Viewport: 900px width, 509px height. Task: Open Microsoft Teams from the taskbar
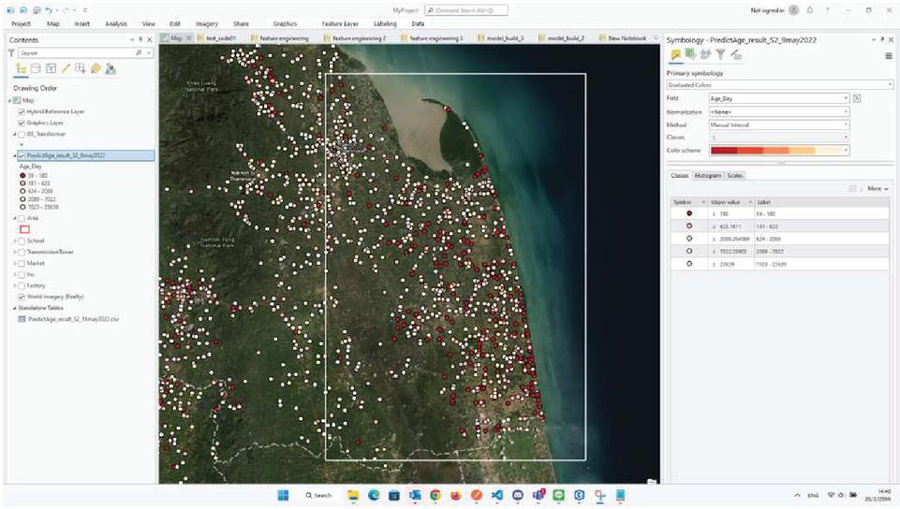coord(538,495)
